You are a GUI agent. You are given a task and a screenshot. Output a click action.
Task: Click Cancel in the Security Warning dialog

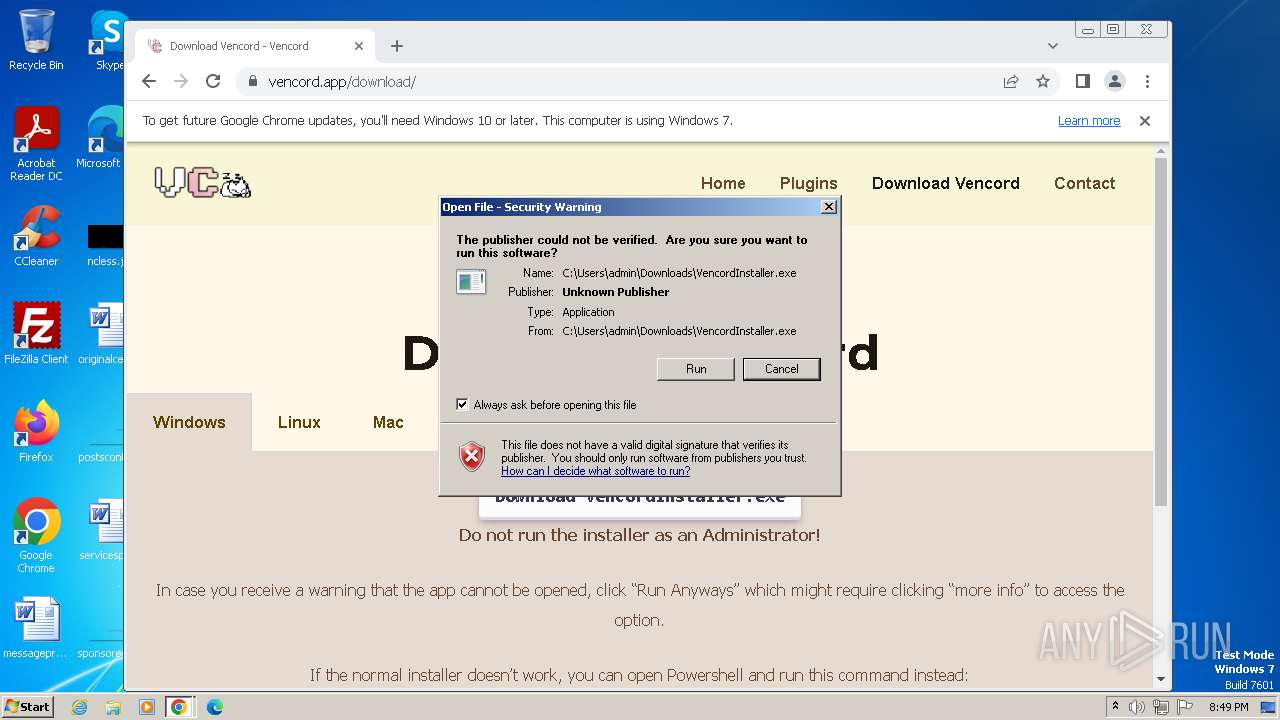tap(782, 369)
